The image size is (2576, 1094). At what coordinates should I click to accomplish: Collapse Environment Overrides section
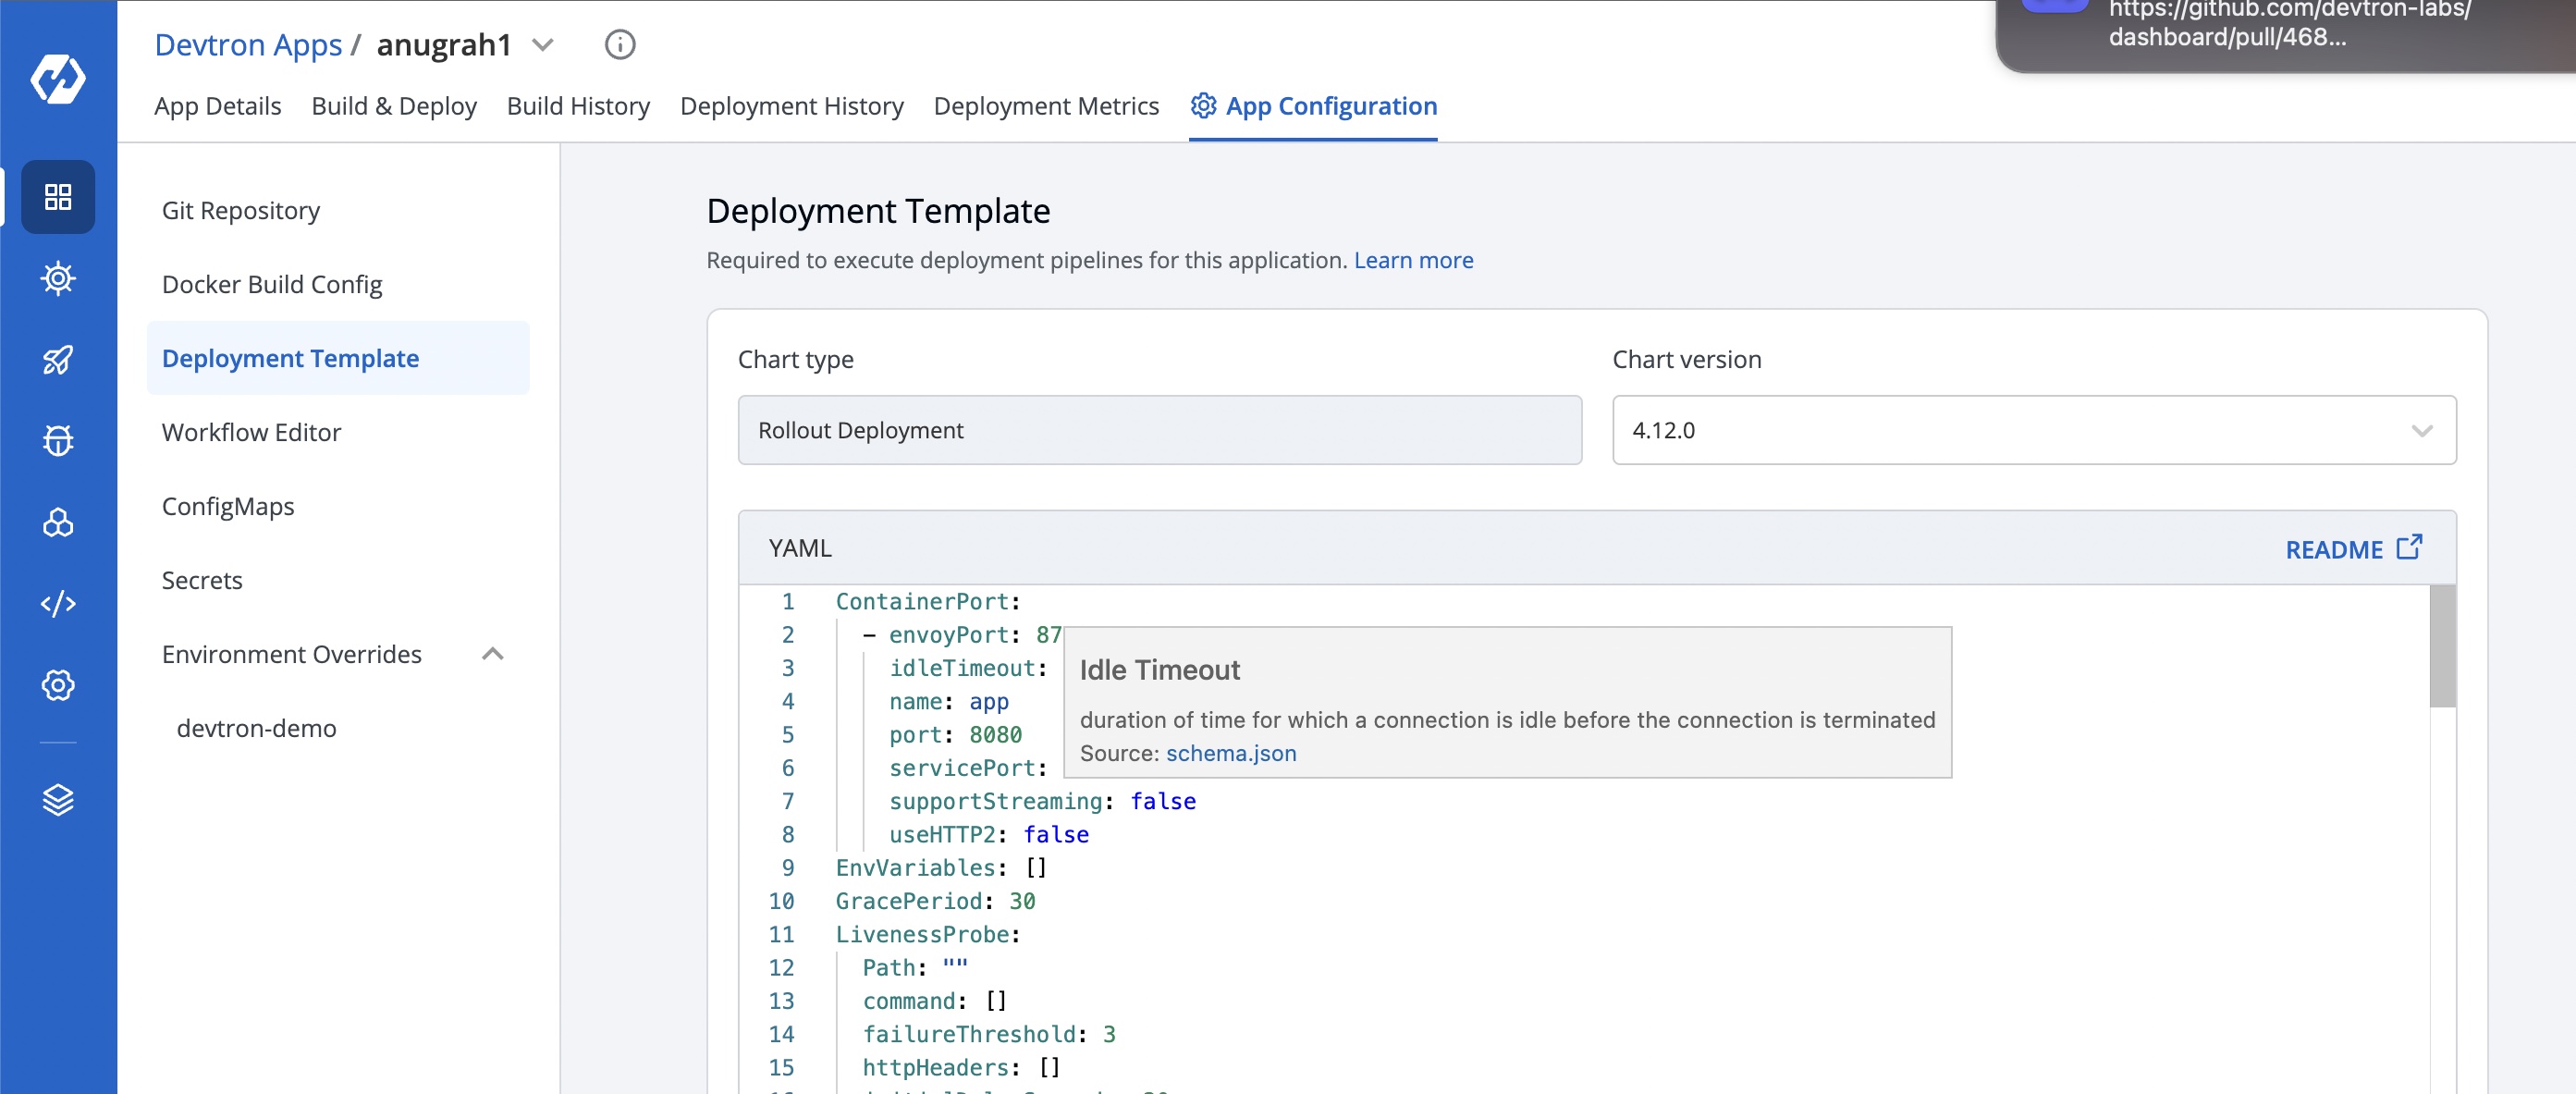click(x=493, y=654)
